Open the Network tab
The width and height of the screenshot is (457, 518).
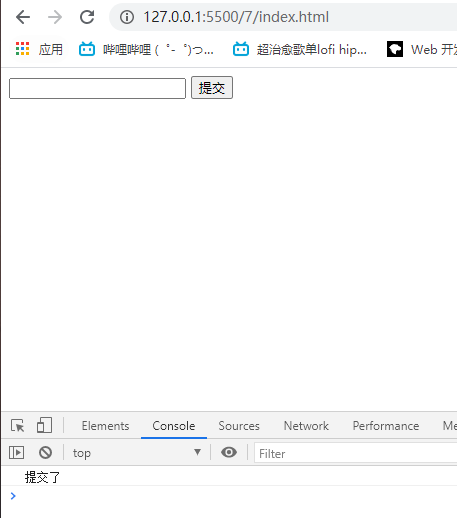coord(306,426)
